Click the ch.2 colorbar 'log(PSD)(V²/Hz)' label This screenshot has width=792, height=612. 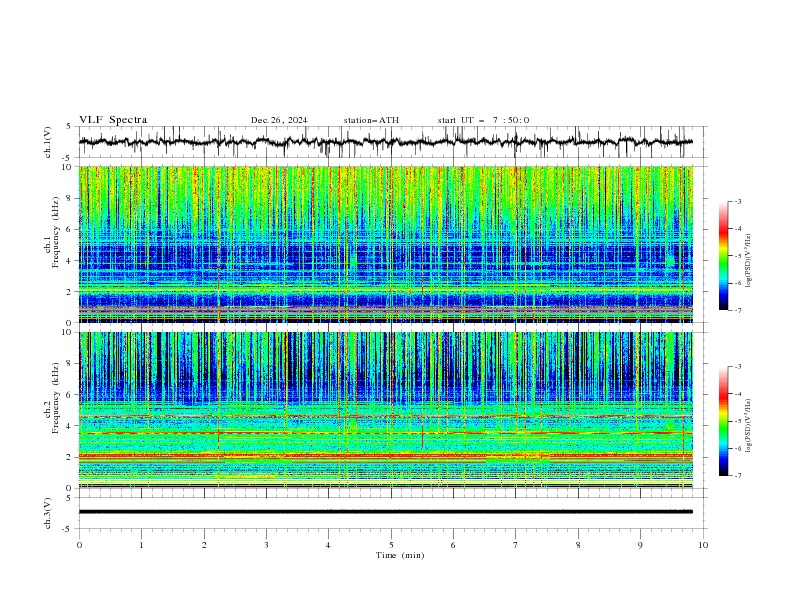point(749,426)
